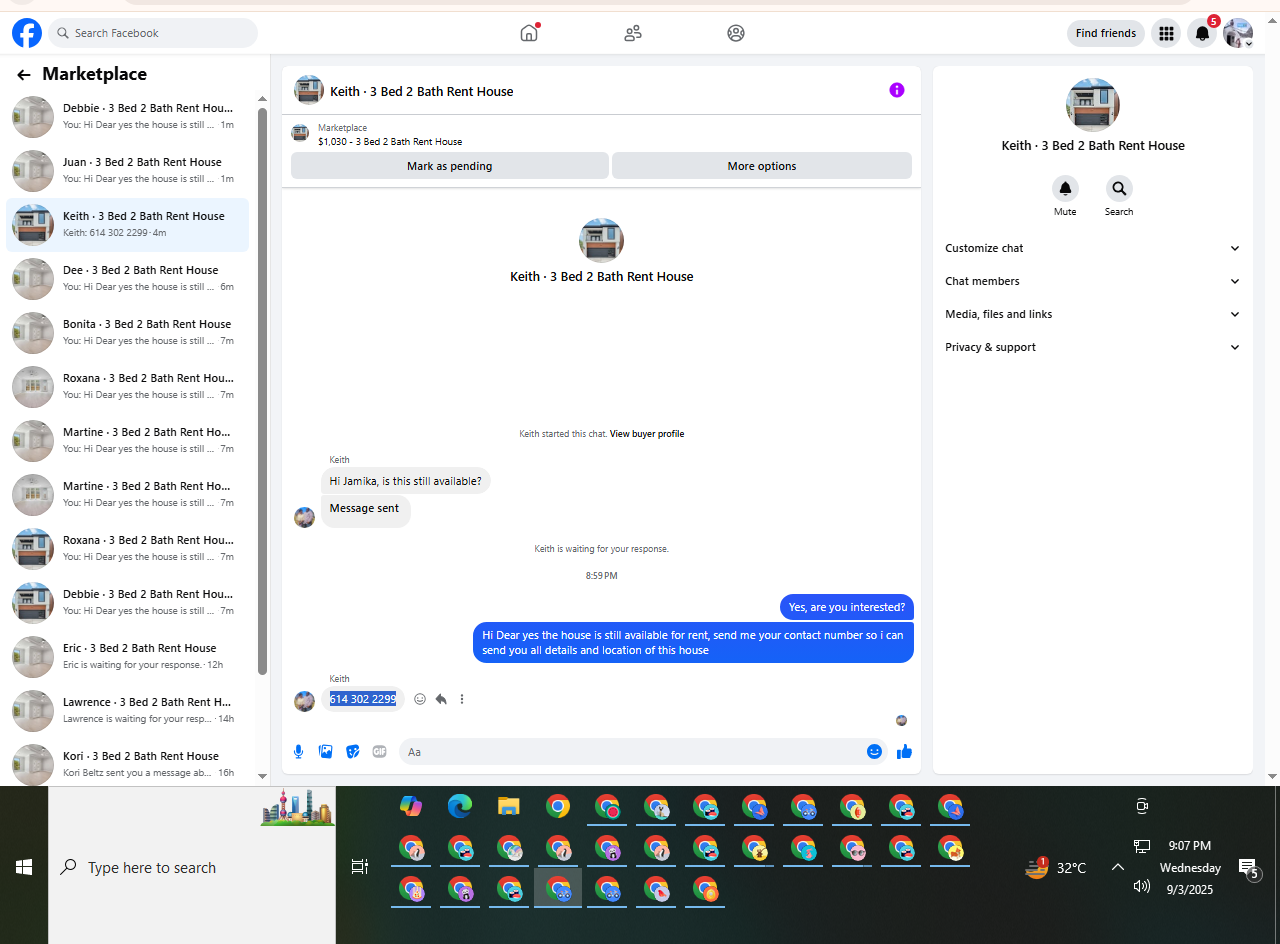The width and height of the screenshot is (1280, 944).
Task: Open the account profile picture menu
Action: (1238, 33)
